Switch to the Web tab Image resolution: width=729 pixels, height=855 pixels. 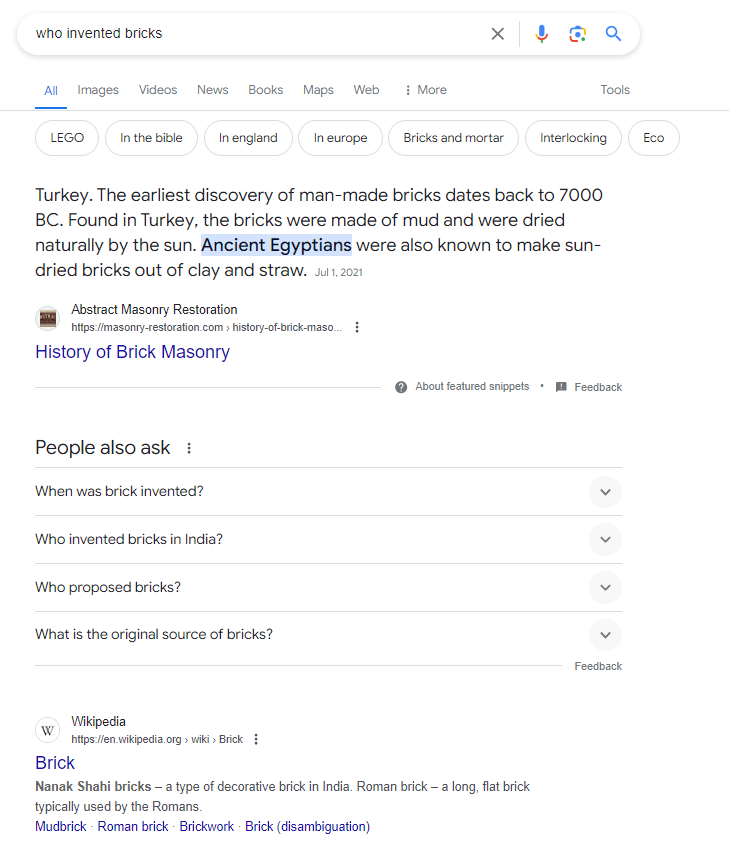(x=366, y=90)
